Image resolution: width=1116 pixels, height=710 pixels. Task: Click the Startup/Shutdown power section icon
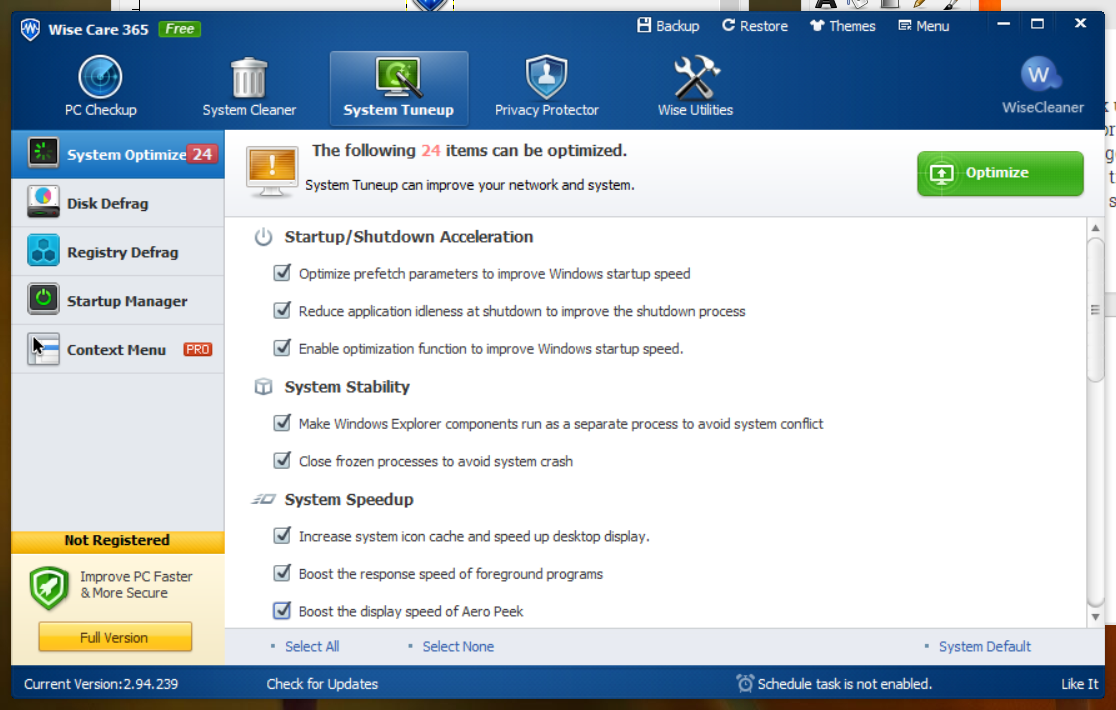[x=263, y=237]
